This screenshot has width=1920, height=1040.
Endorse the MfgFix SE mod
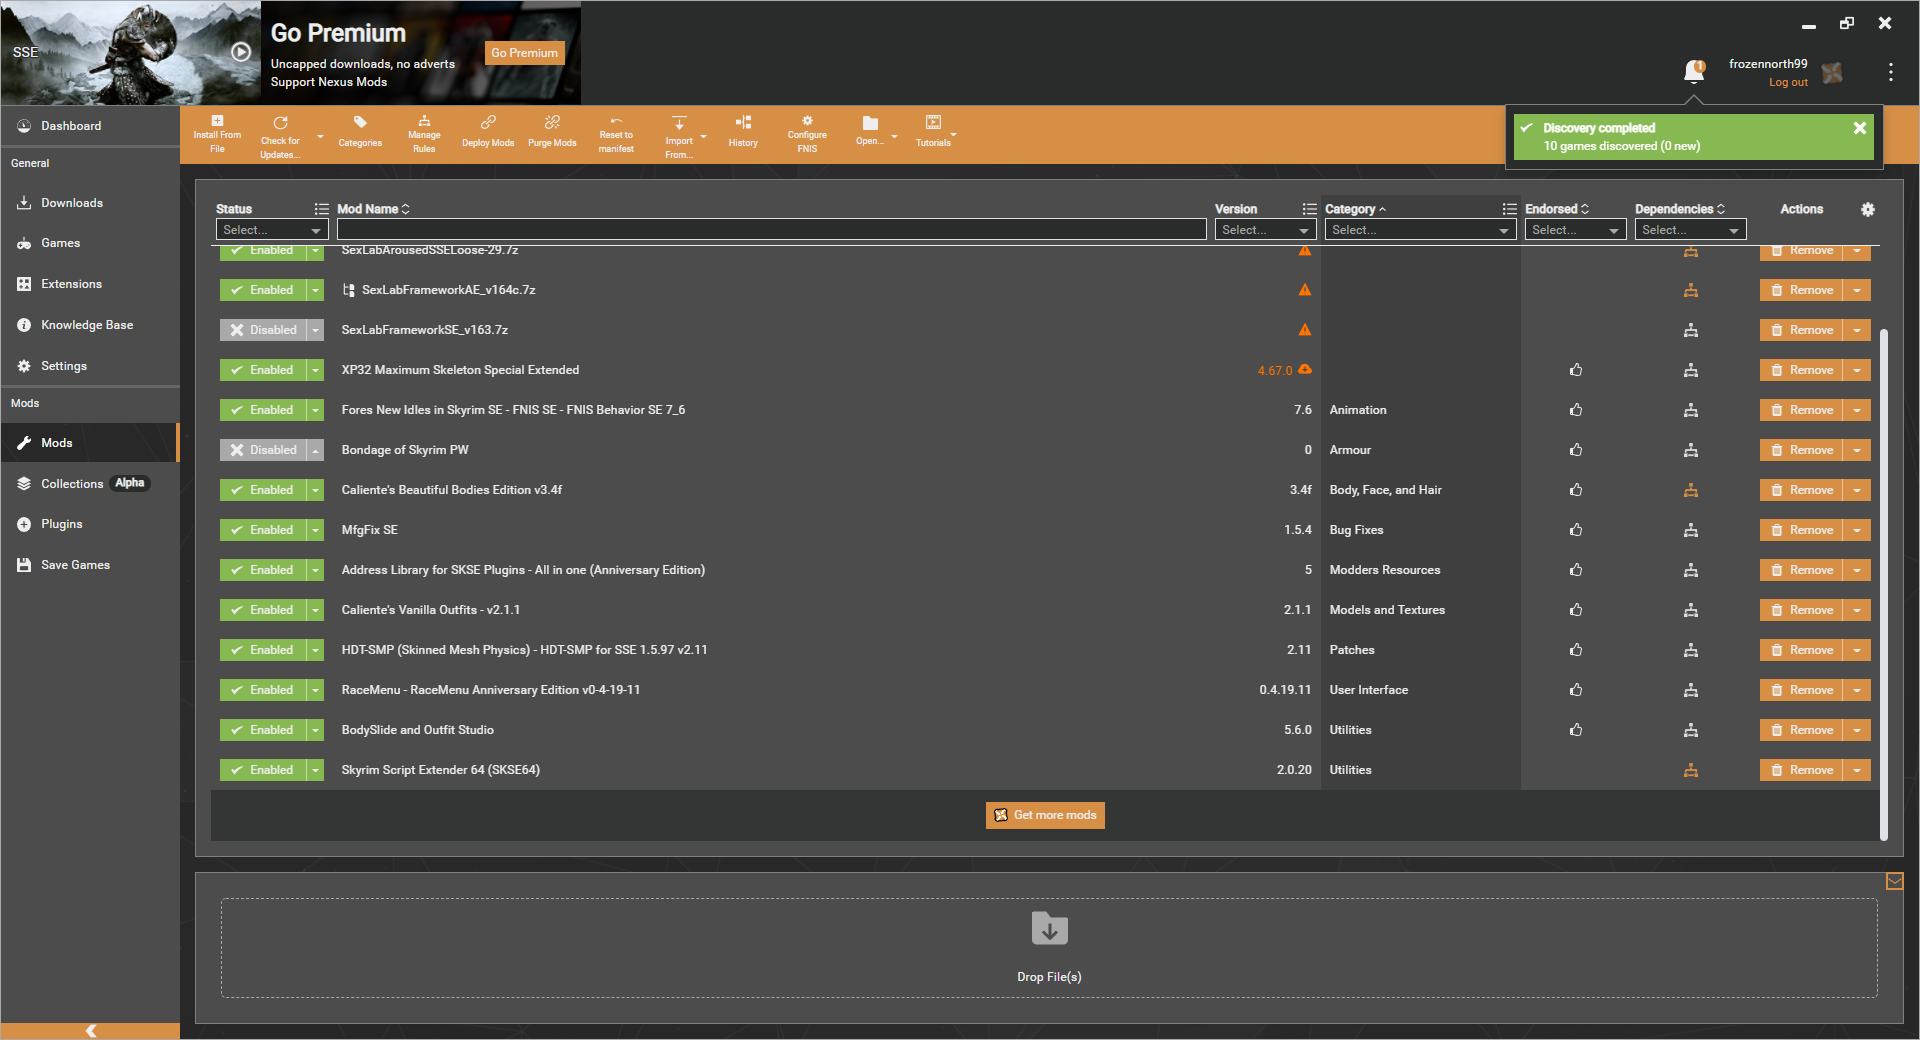point(1576,530)
